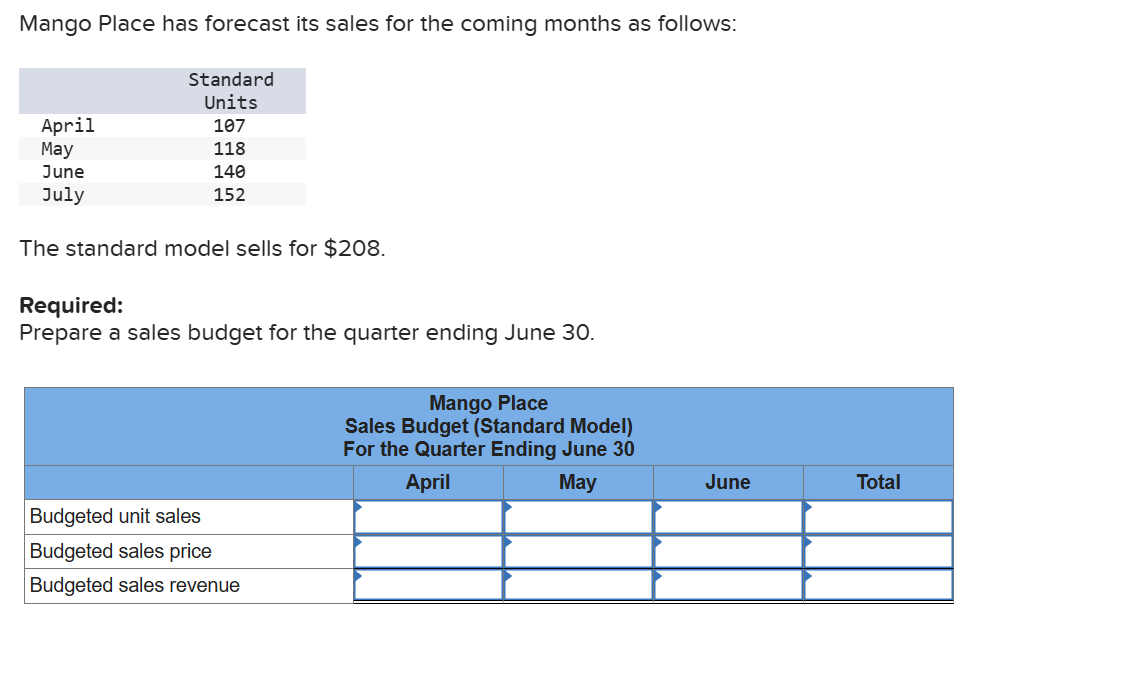Select April budgeted sales revenue cell

(428, 585)
